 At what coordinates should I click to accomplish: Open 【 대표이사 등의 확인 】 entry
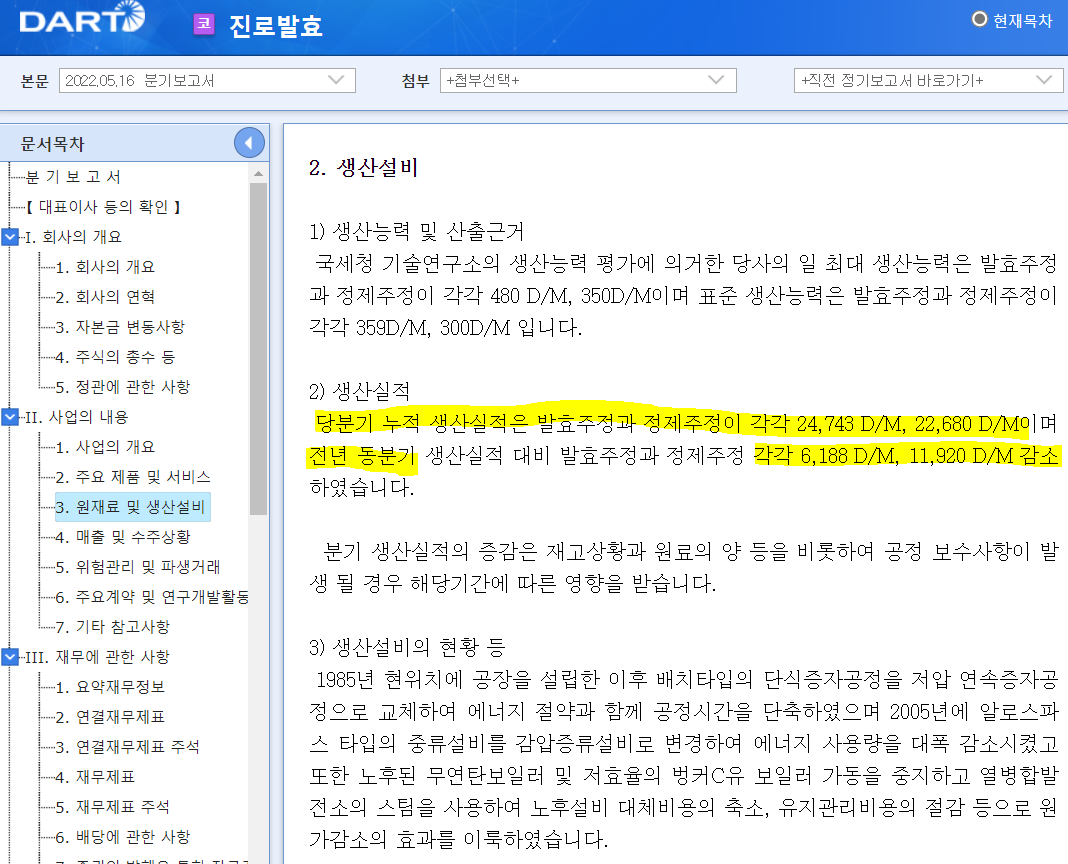[103, 206]
